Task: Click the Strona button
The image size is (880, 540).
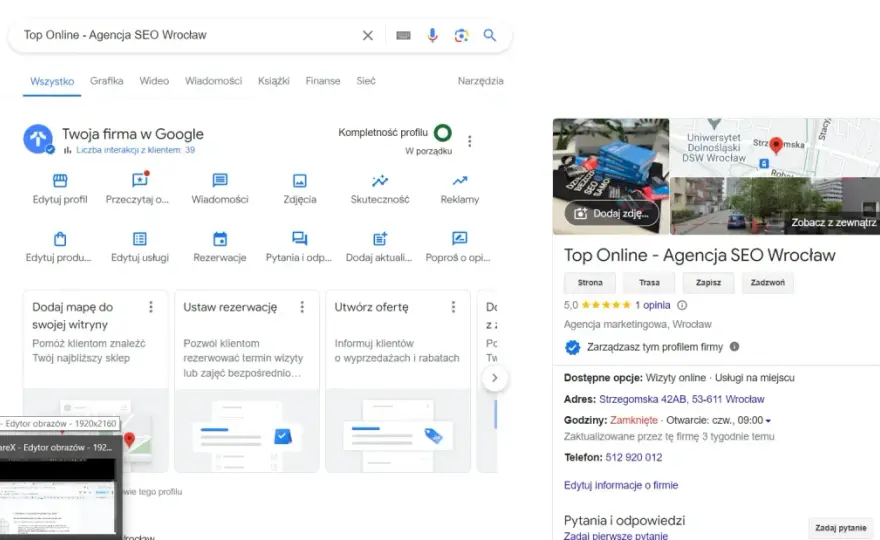Action: click(590, 282)
